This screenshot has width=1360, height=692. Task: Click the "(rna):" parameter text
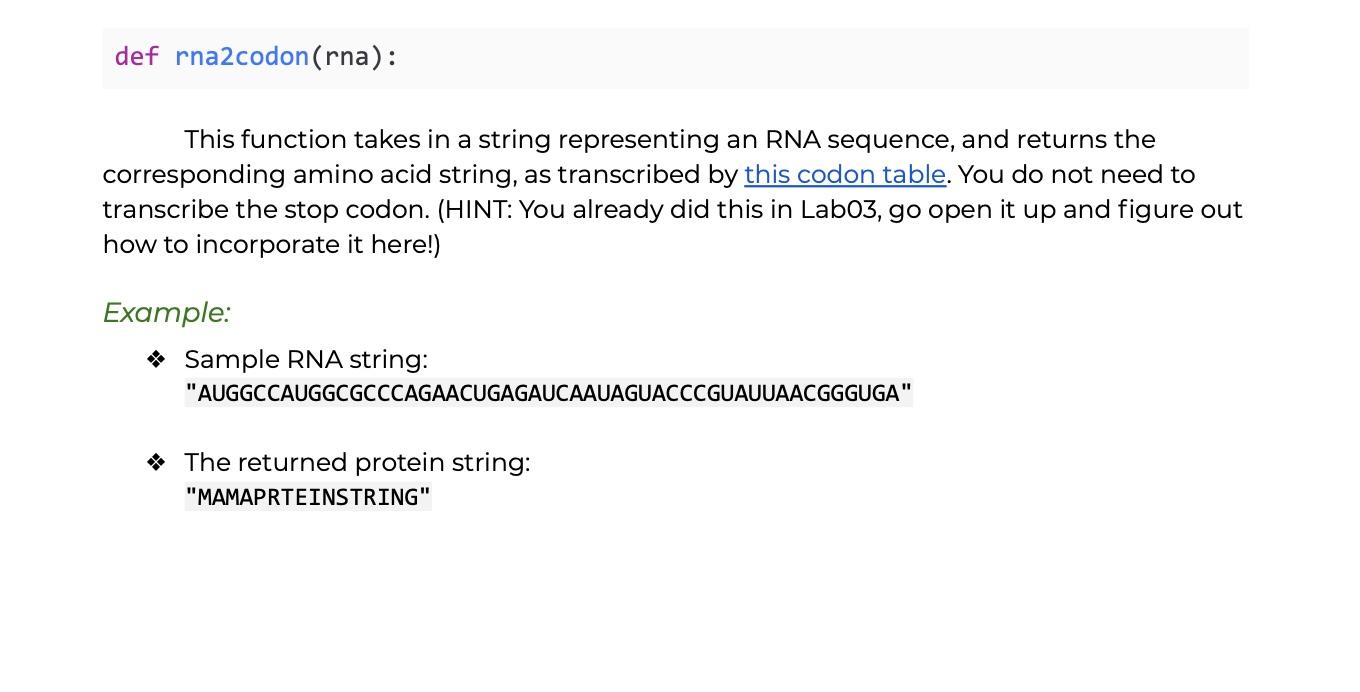355,57
